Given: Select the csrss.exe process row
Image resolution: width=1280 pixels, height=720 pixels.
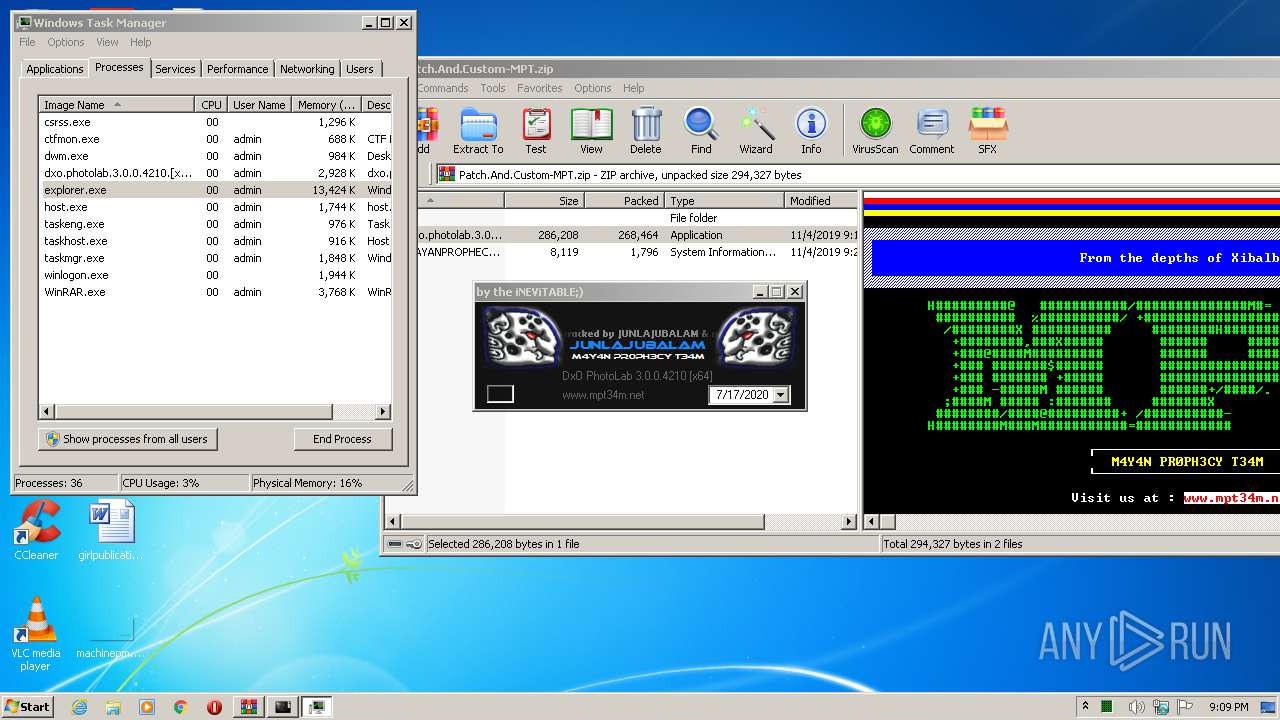Looking at the screenshot, I should click(x=215, y=122).
